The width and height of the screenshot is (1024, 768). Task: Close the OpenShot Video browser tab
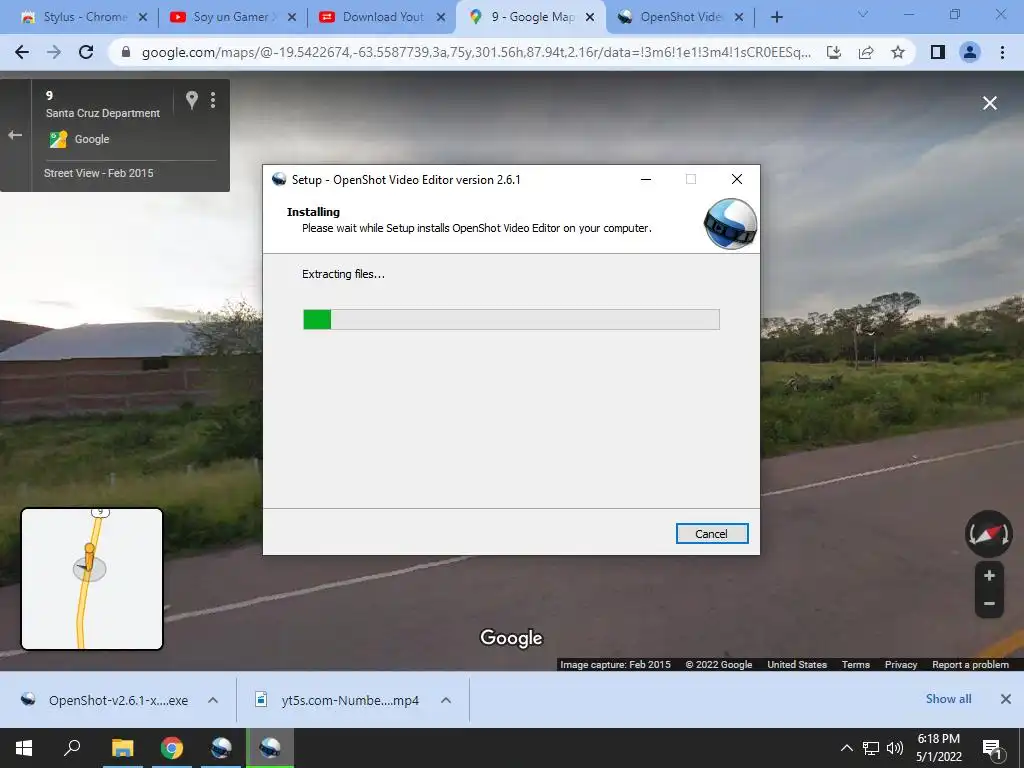[739, 18]
